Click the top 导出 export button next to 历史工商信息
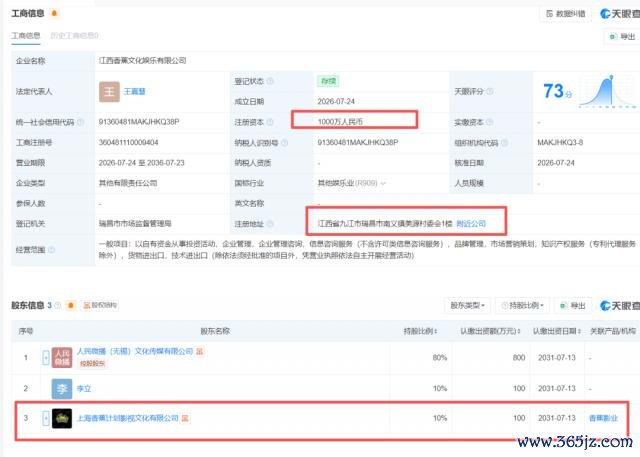Viewport: 640px width, 457px height. [x=622, y=37]
